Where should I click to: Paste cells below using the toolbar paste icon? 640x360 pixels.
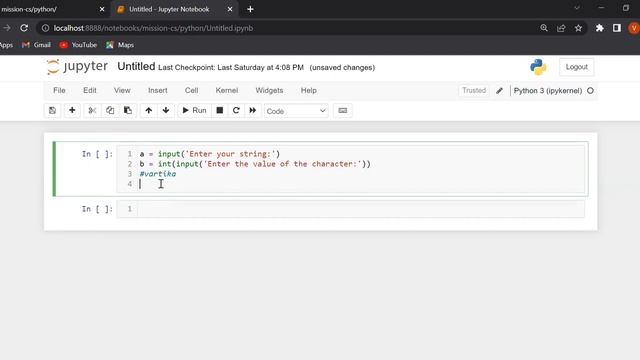click(x=128, y=111)
